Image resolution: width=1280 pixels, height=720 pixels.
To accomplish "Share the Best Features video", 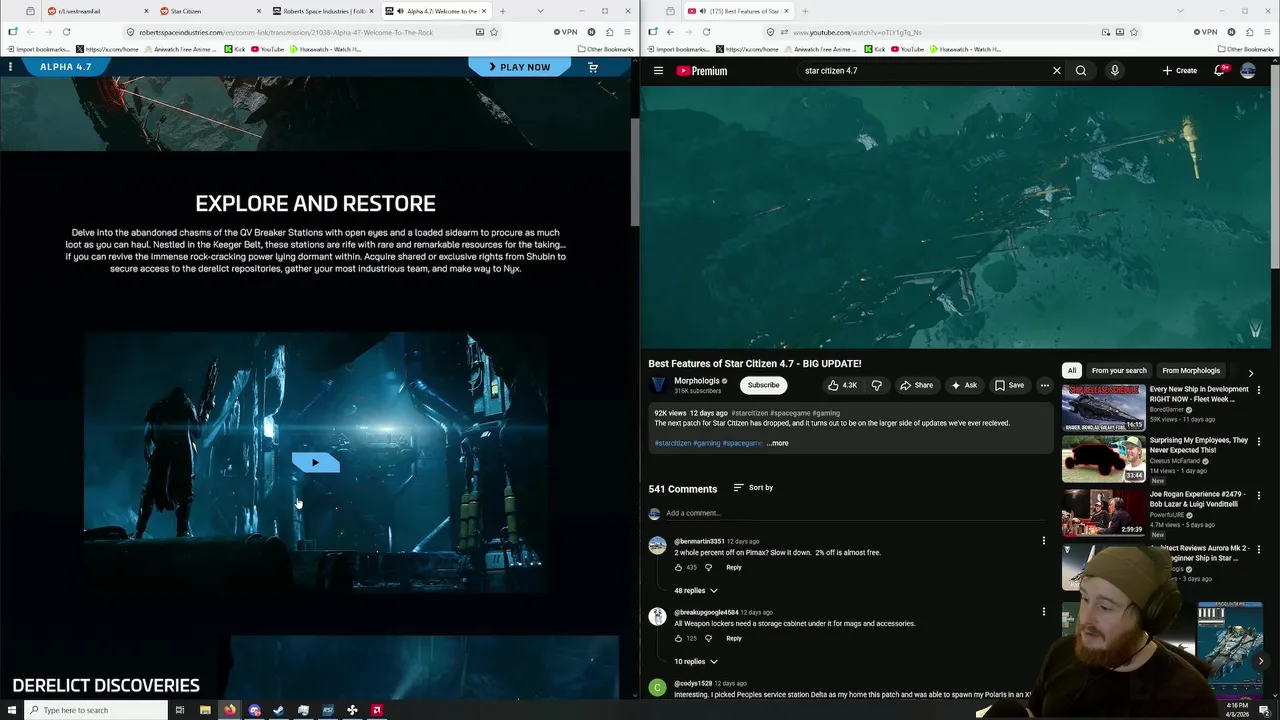I will (916, 385).
